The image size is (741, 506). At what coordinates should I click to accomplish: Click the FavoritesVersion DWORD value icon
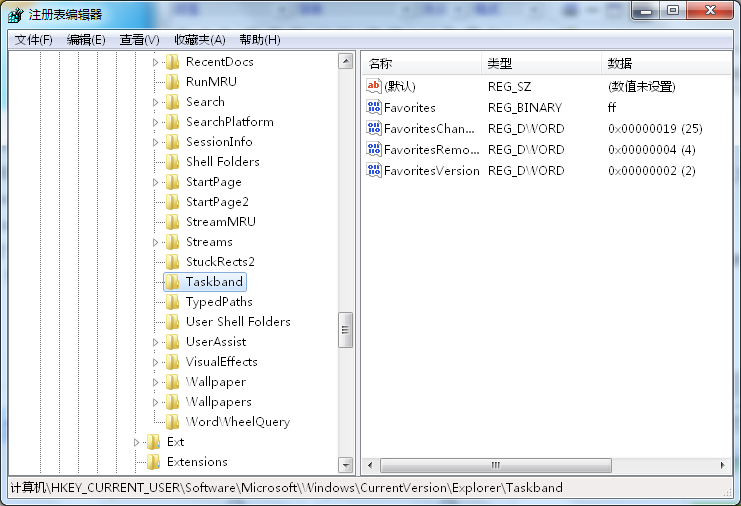373,170
